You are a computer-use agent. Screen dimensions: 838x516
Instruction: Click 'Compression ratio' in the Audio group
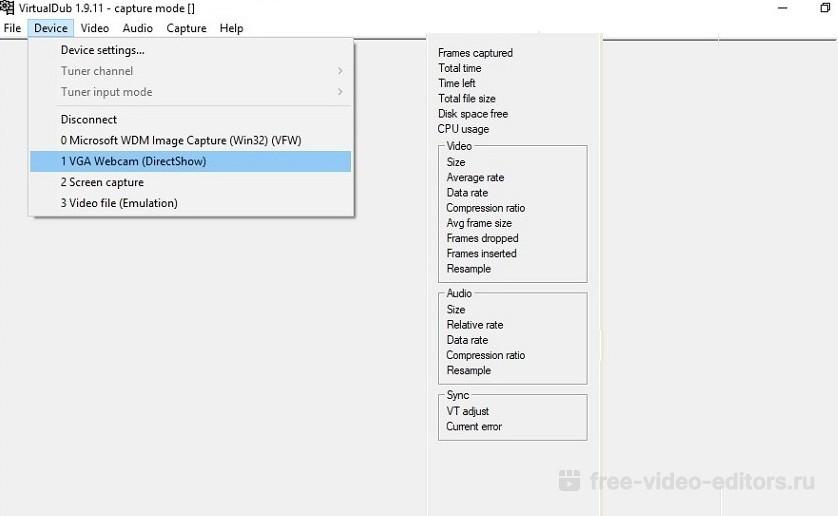[485, 355]
